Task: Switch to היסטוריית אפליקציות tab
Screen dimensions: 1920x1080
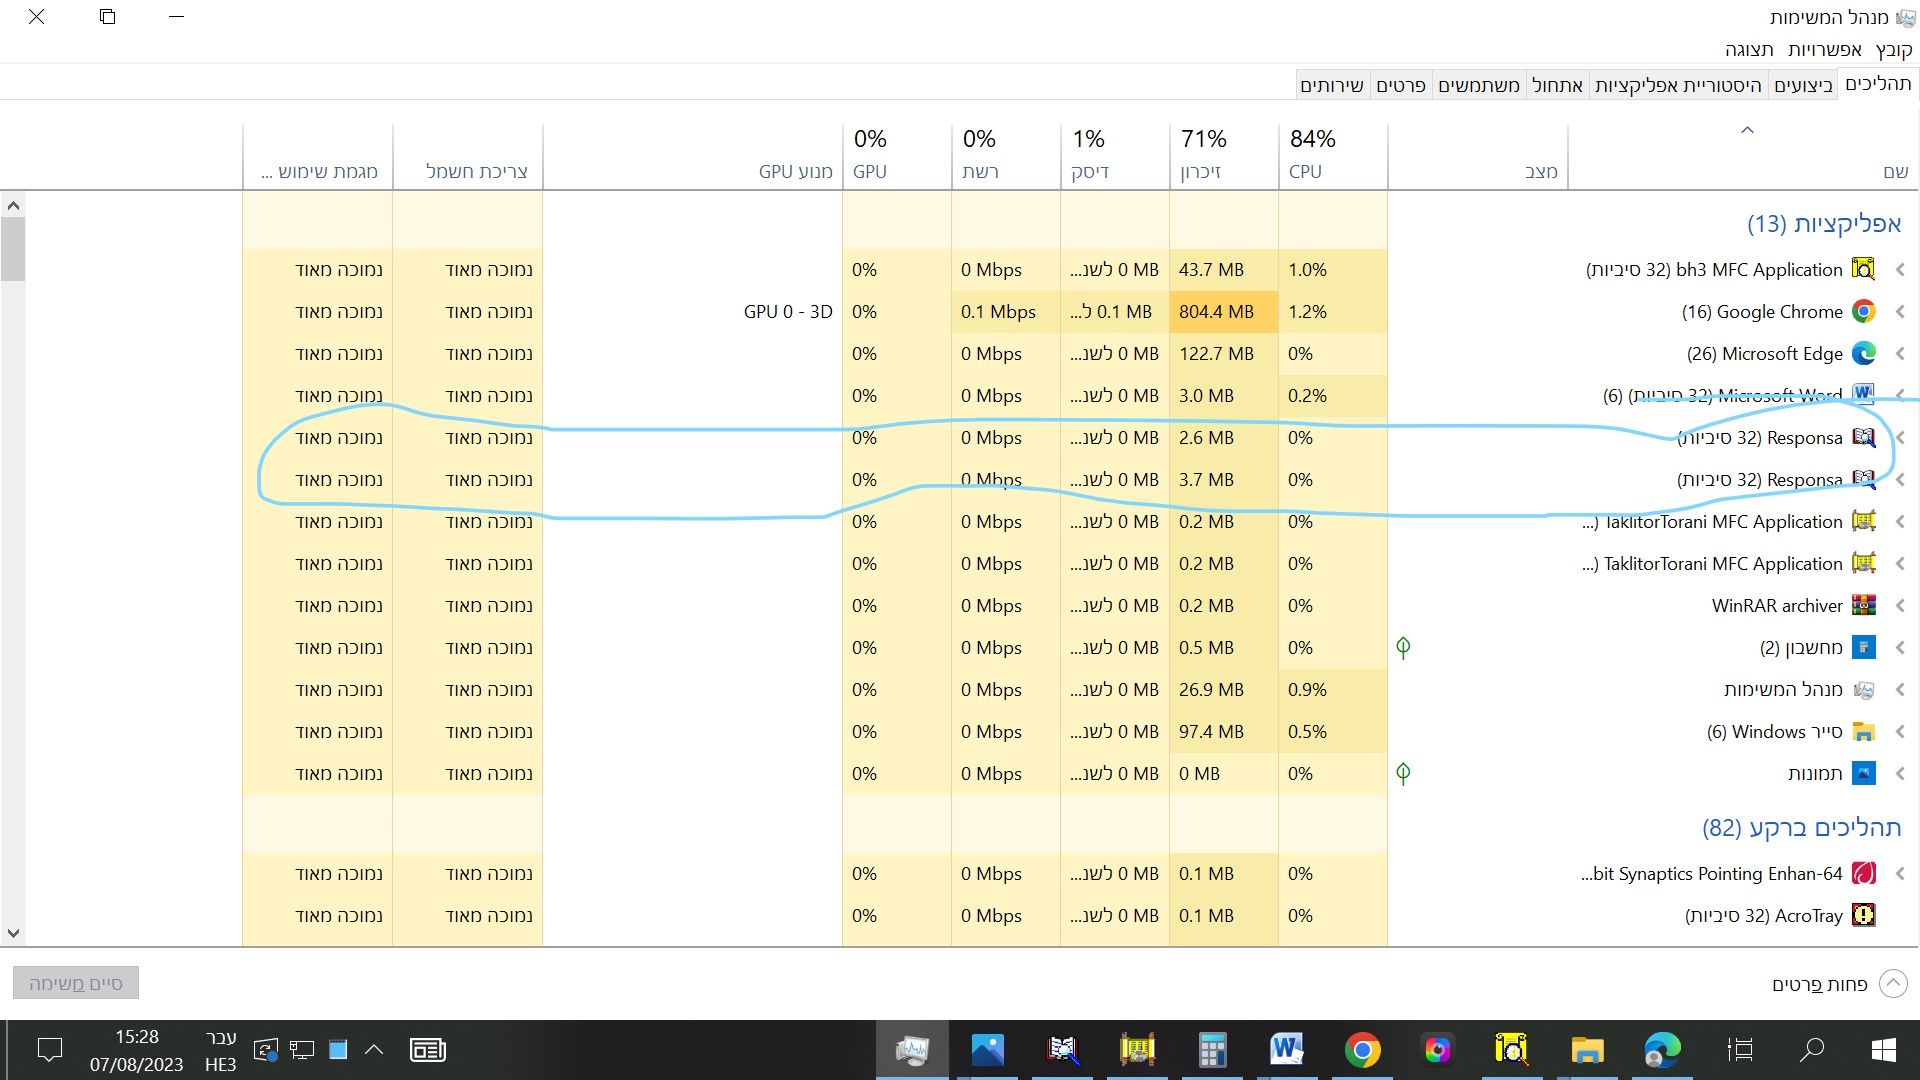Action: point(1678,85)
